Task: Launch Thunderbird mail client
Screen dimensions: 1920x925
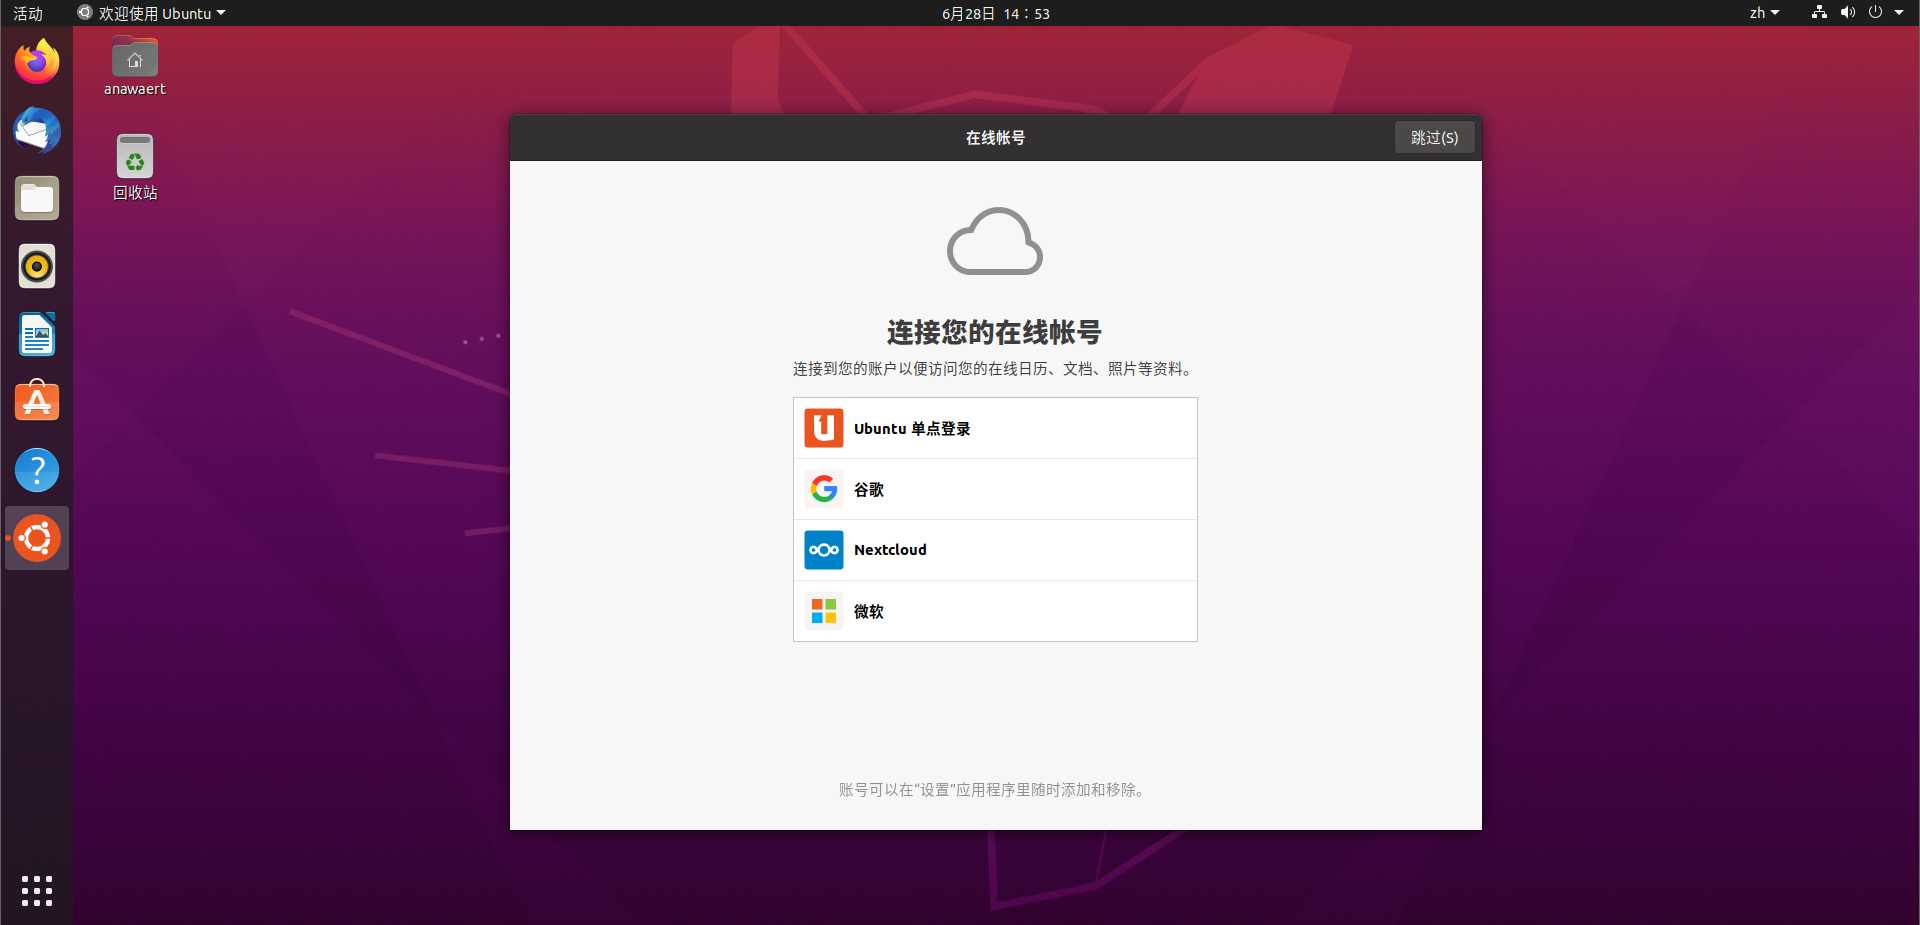Action: 37,130
